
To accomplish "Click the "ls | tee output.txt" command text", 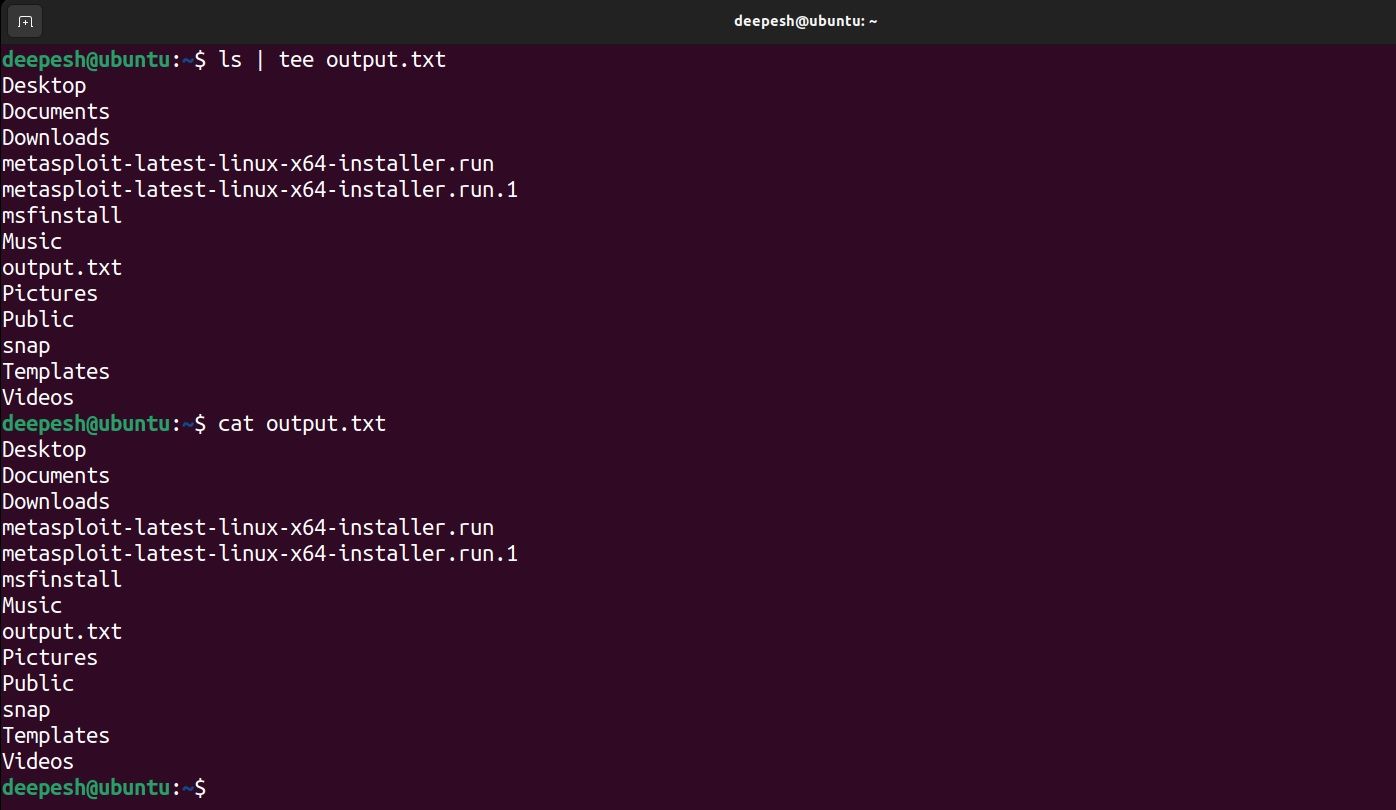I will [x=332, y=60].
